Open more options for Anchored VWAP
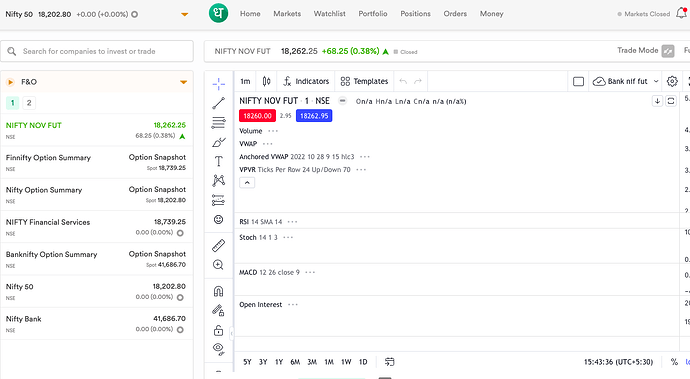This screenshot has height=379, width=690. tap(365, 157)
